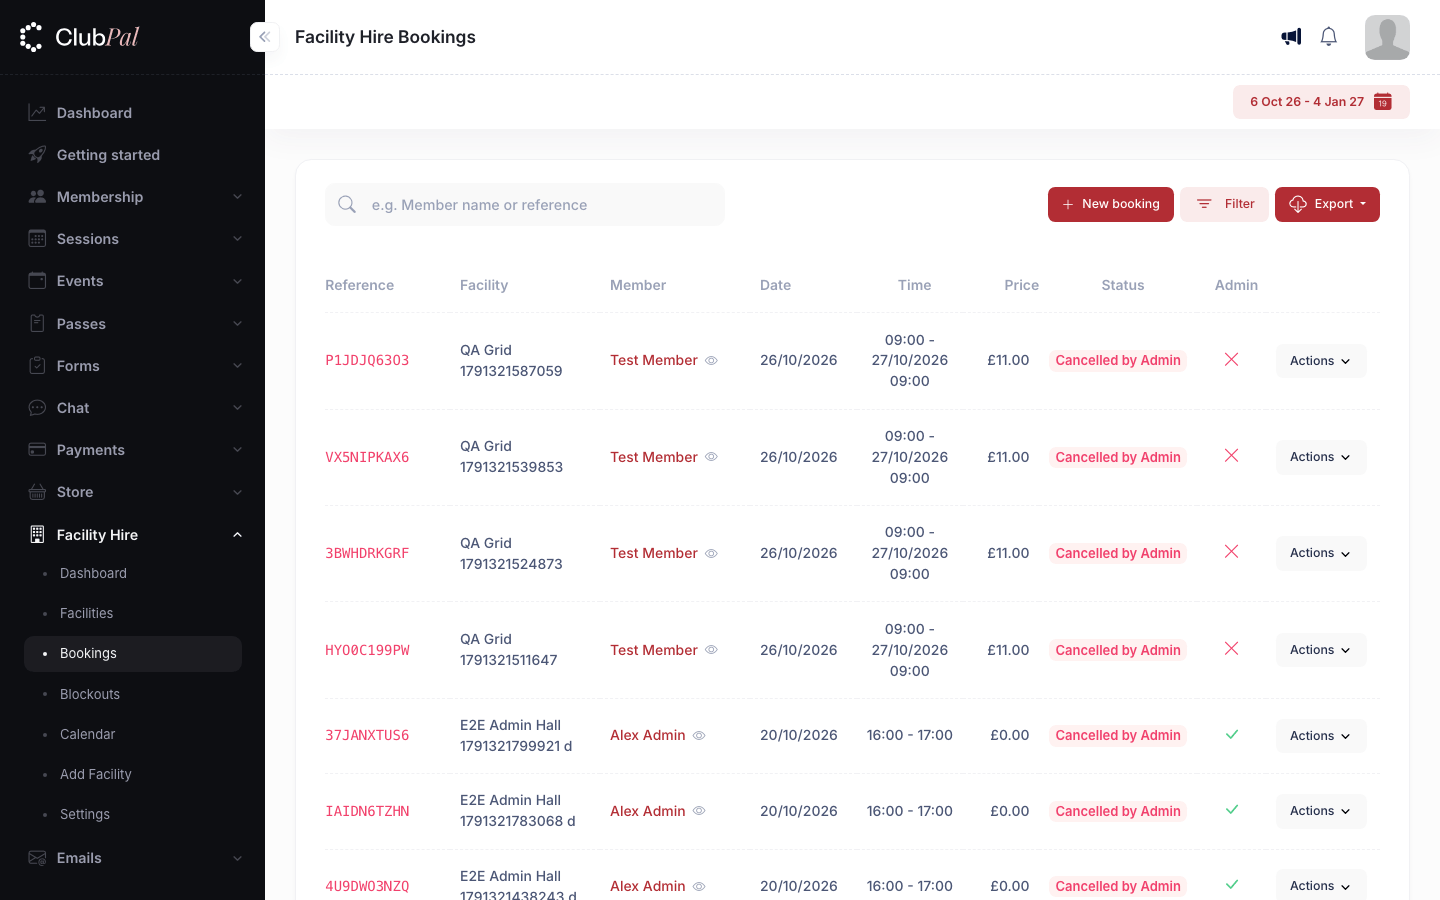Click the ClubPal logo

point(79,37)
